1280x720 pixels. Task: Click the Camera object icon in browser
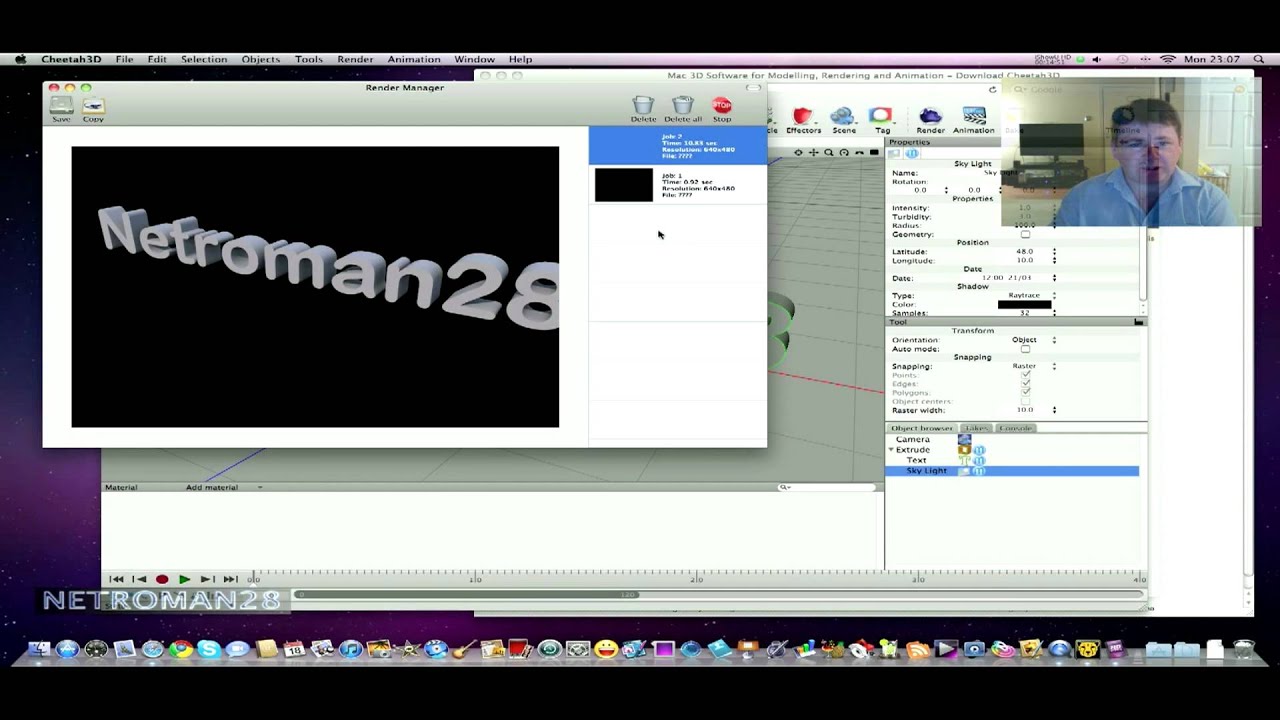(964, 439)
